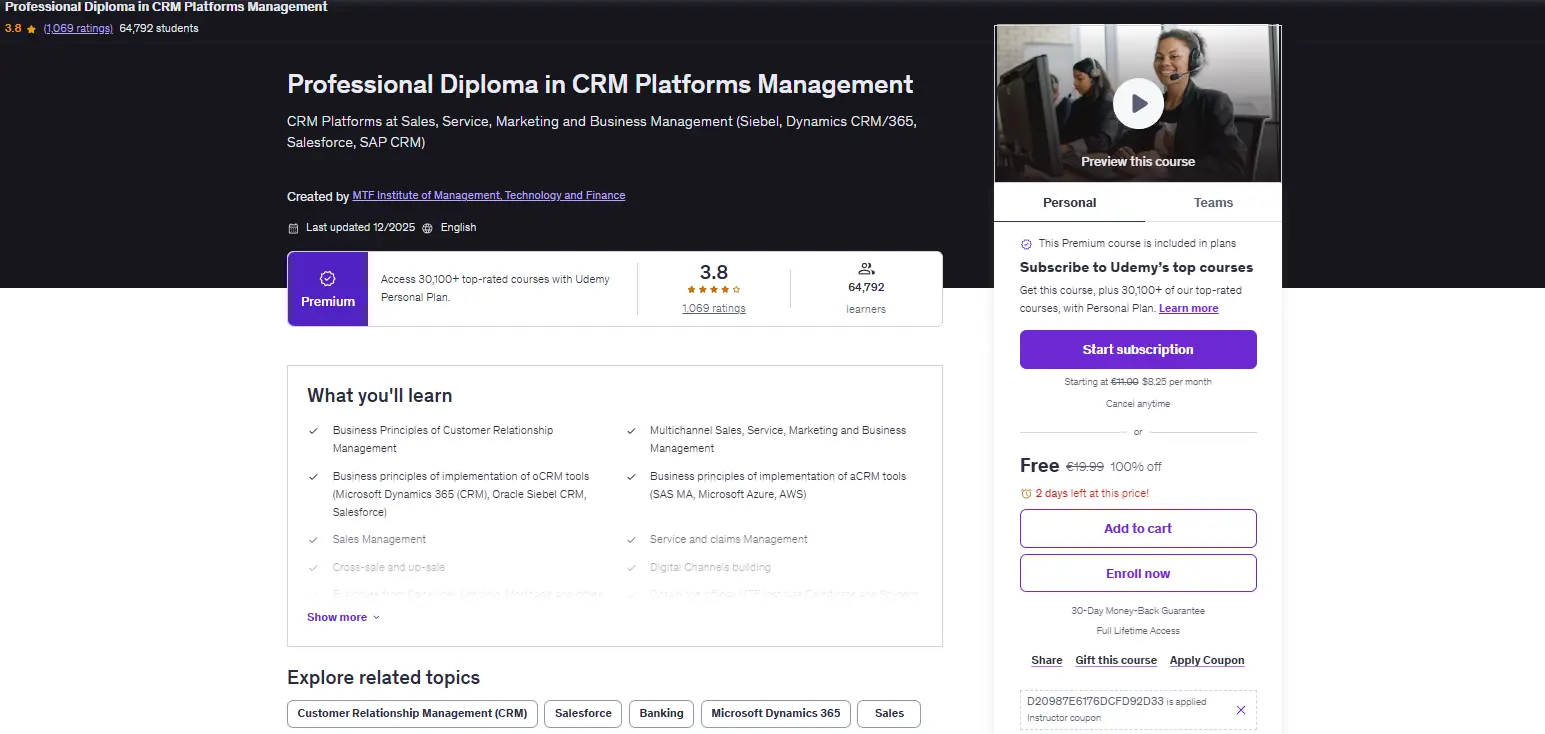This screenshot has width=1545, height=734.
Task: Click the orange star in the sticky header
Action: point(32,29)
